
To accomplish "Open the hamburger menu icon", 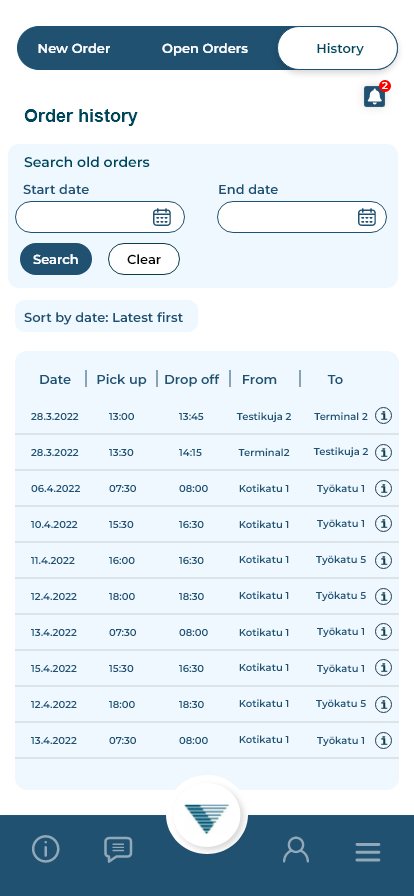I will click(x=368, y=852).
